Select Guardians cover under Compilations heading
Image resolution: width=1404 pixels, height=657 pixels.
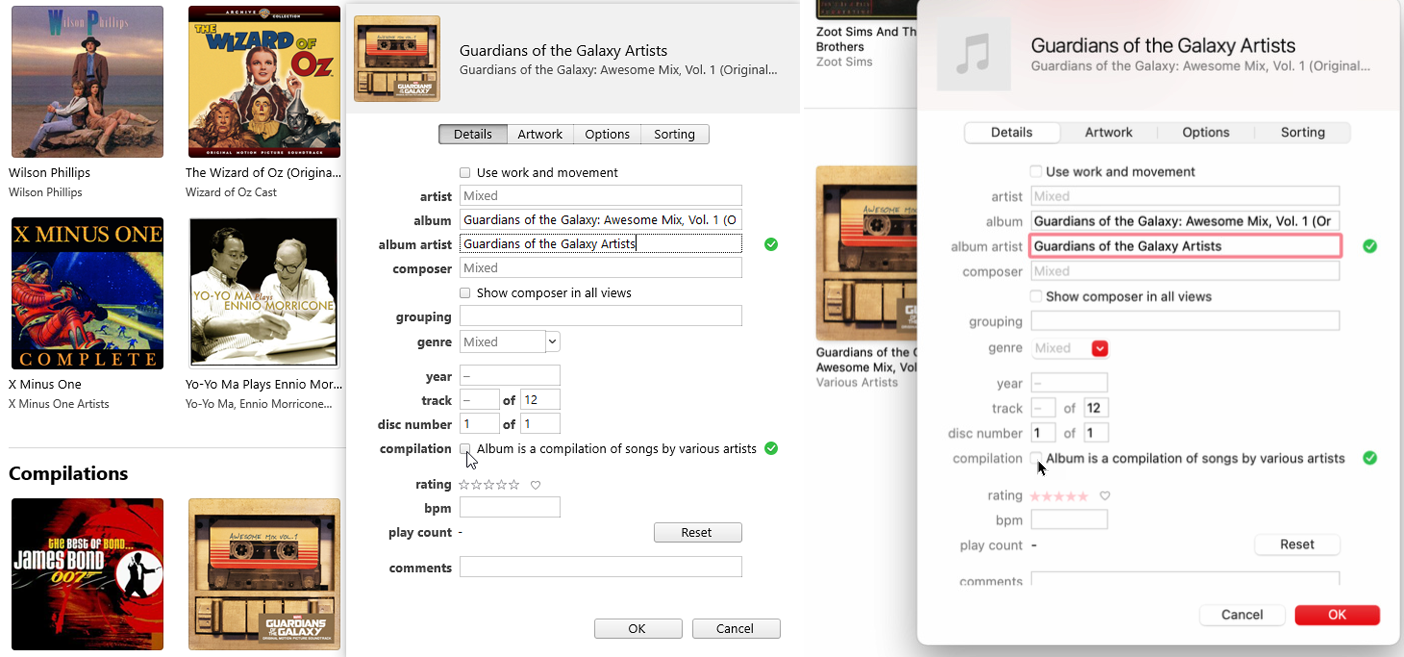(264, 574)
